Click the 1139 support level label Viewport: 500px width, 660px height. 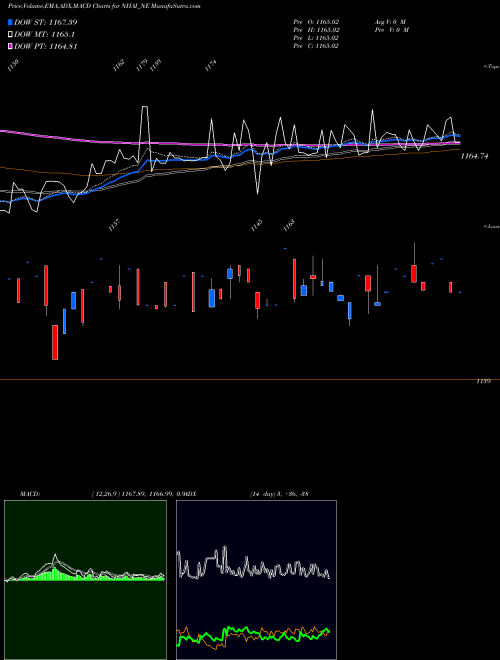(483, 381)
